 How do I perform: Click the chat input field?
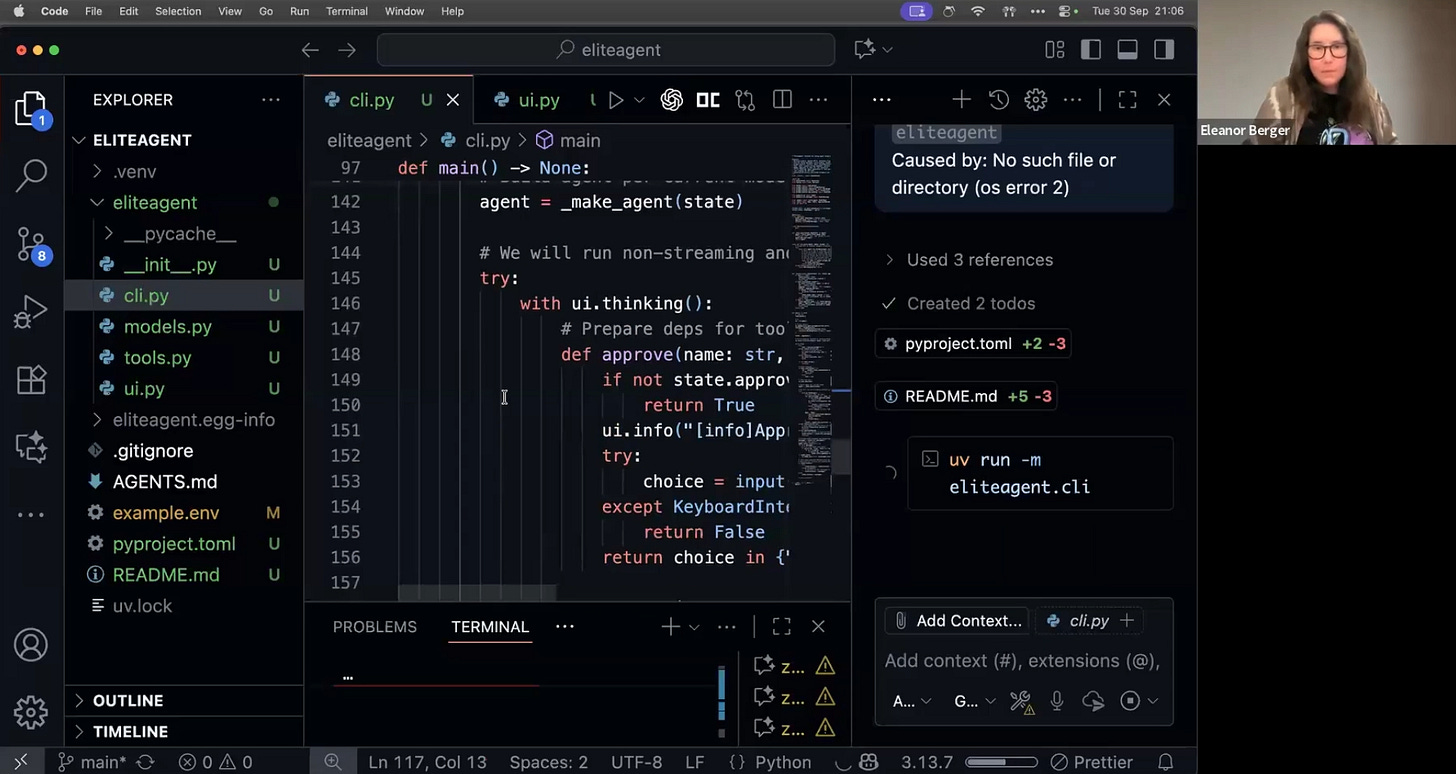pos(1022,661)
